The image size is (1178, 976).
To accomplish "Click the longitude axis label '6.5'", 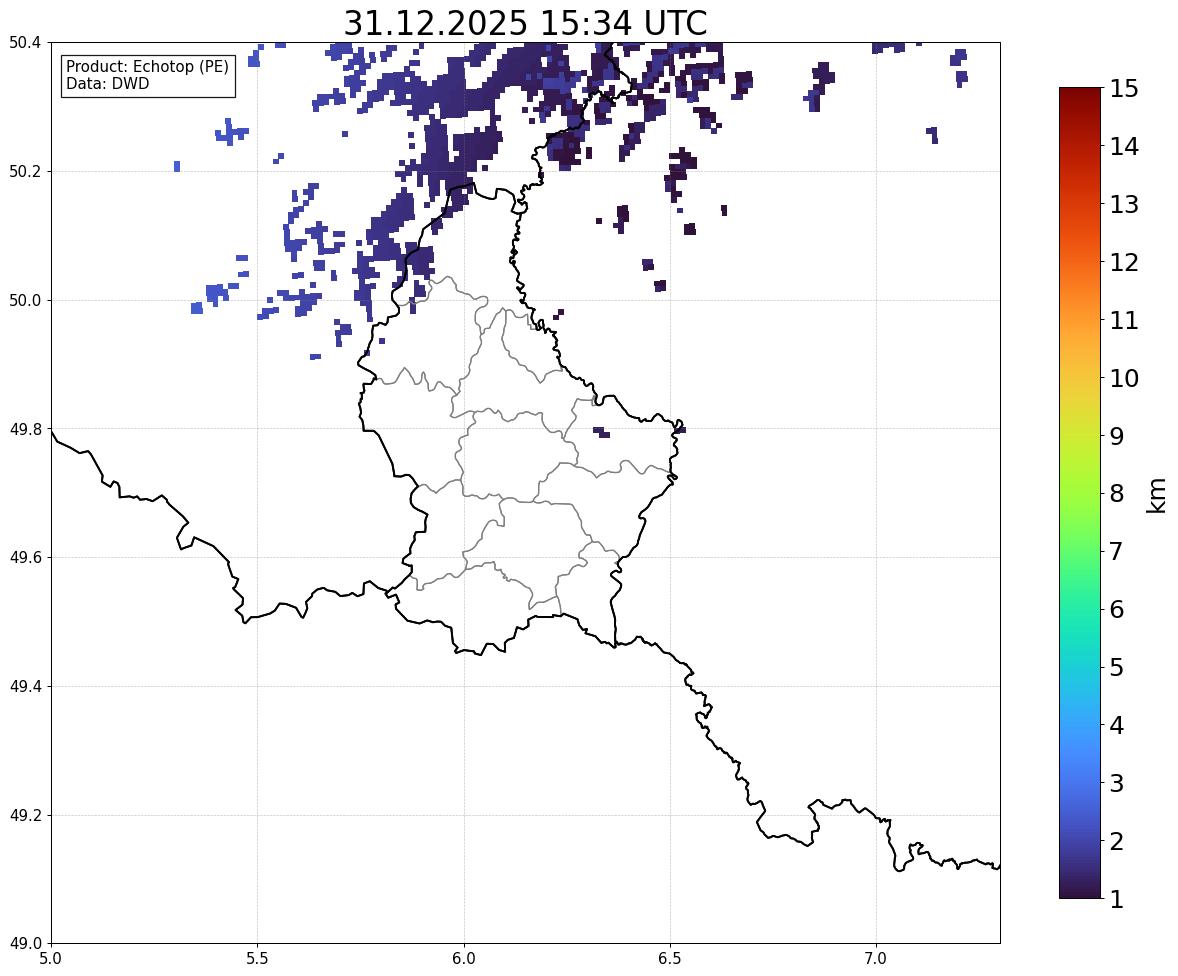I will click(670, 959).
